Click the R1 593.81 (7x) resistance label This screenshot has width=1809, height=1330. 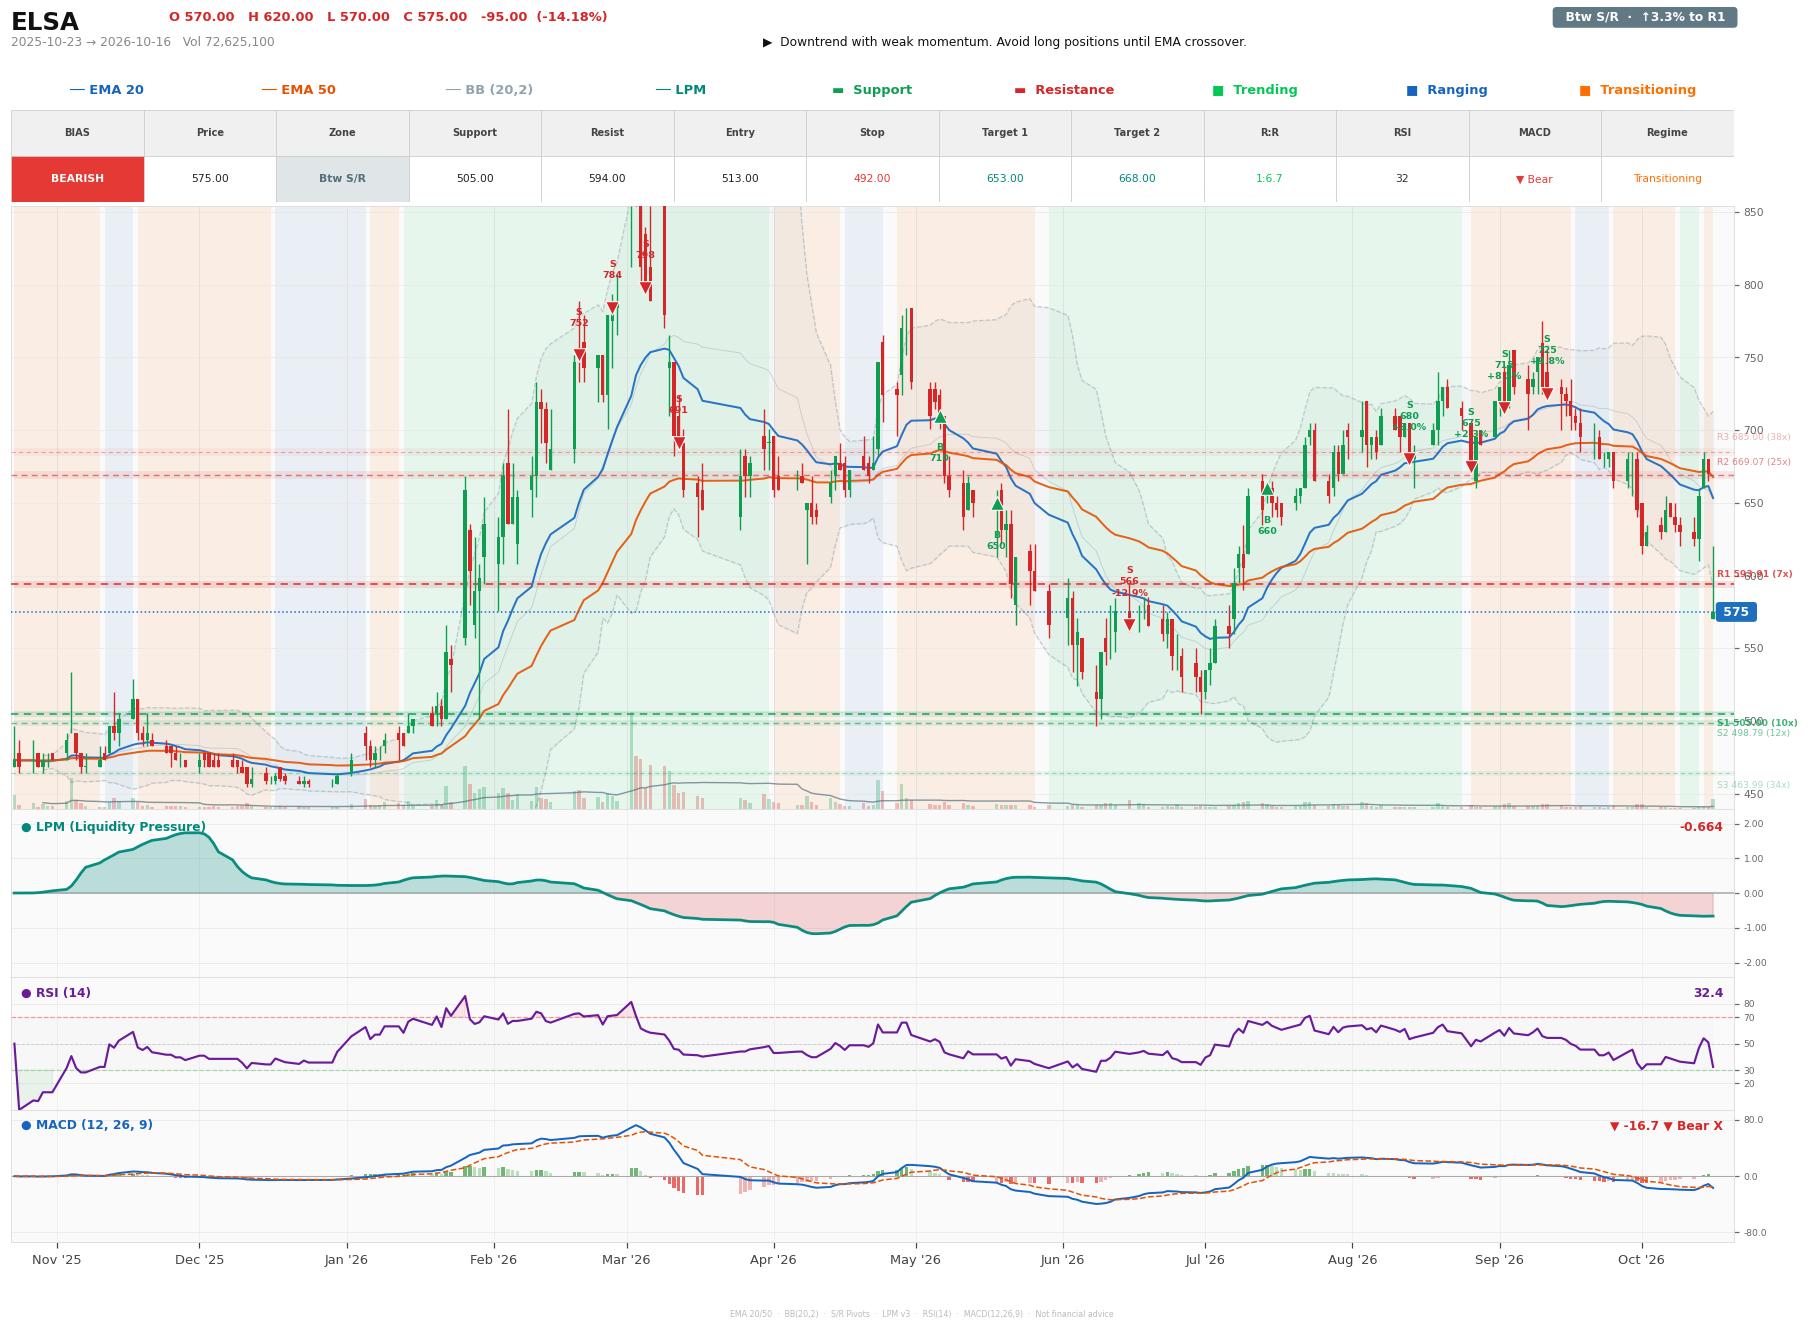click(x=1755, y=574)
